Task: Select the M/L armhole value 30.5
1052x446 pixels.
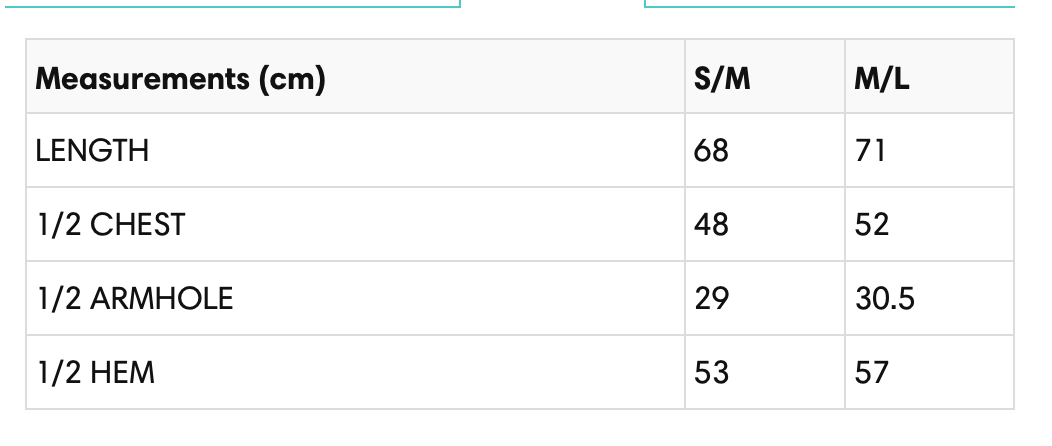Action: (x=884, y=299)
